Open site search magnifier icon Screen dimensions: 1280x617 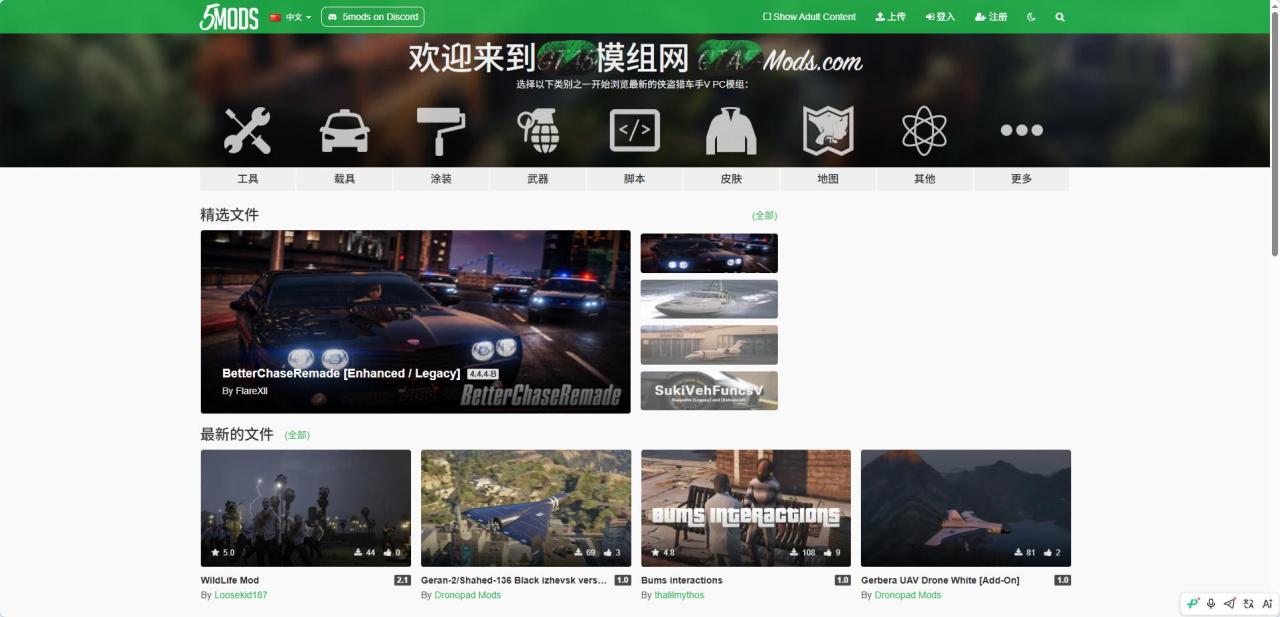[1060, 17]
